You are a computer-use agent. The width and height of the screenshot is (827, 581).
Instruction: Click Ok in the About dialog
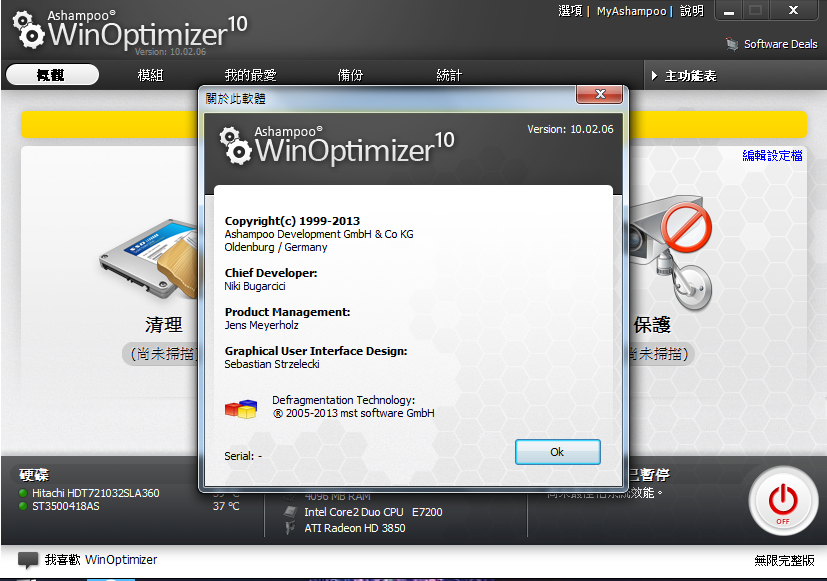pos(557,452)
